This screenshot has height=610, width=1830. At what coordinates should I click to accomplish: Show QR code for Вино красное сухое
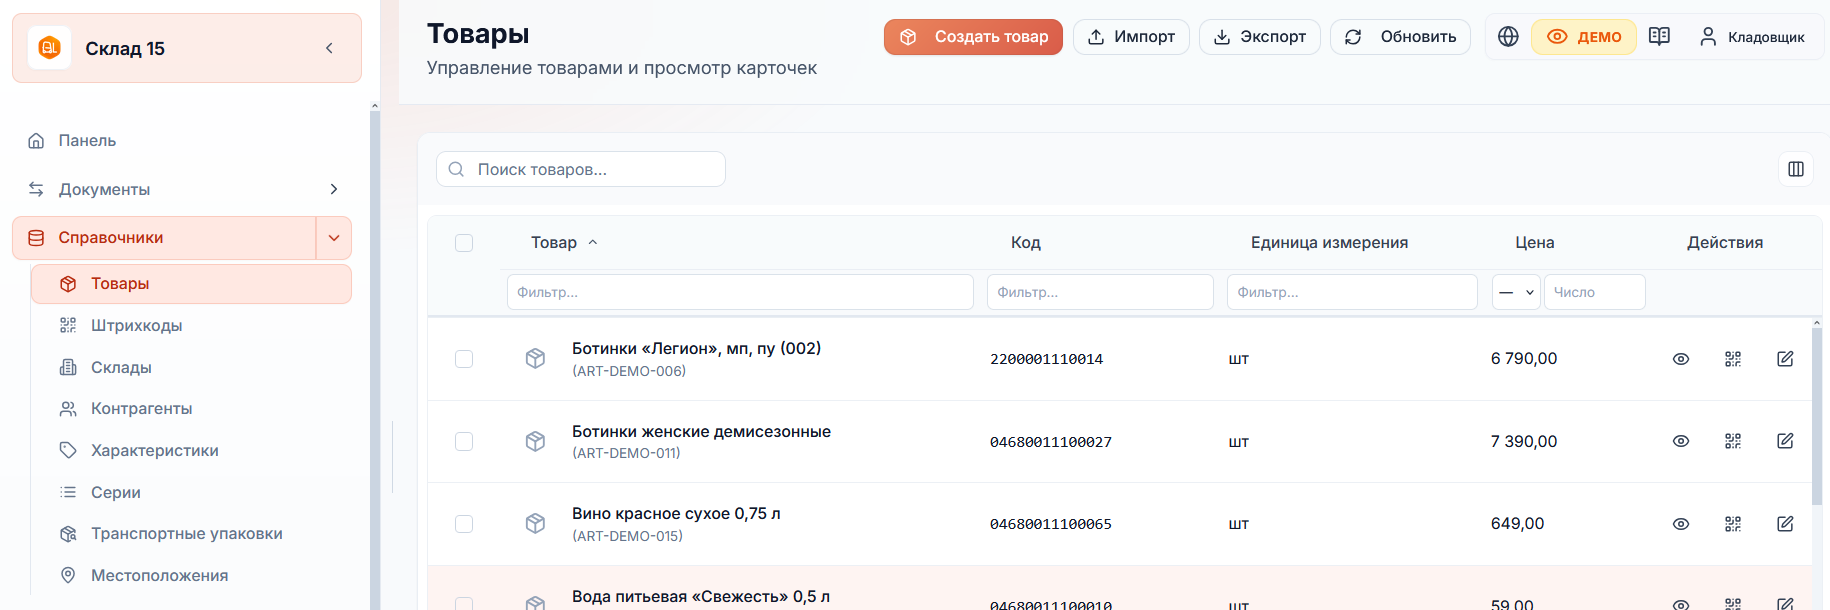pyautogui.click(x=1733, y=524)
